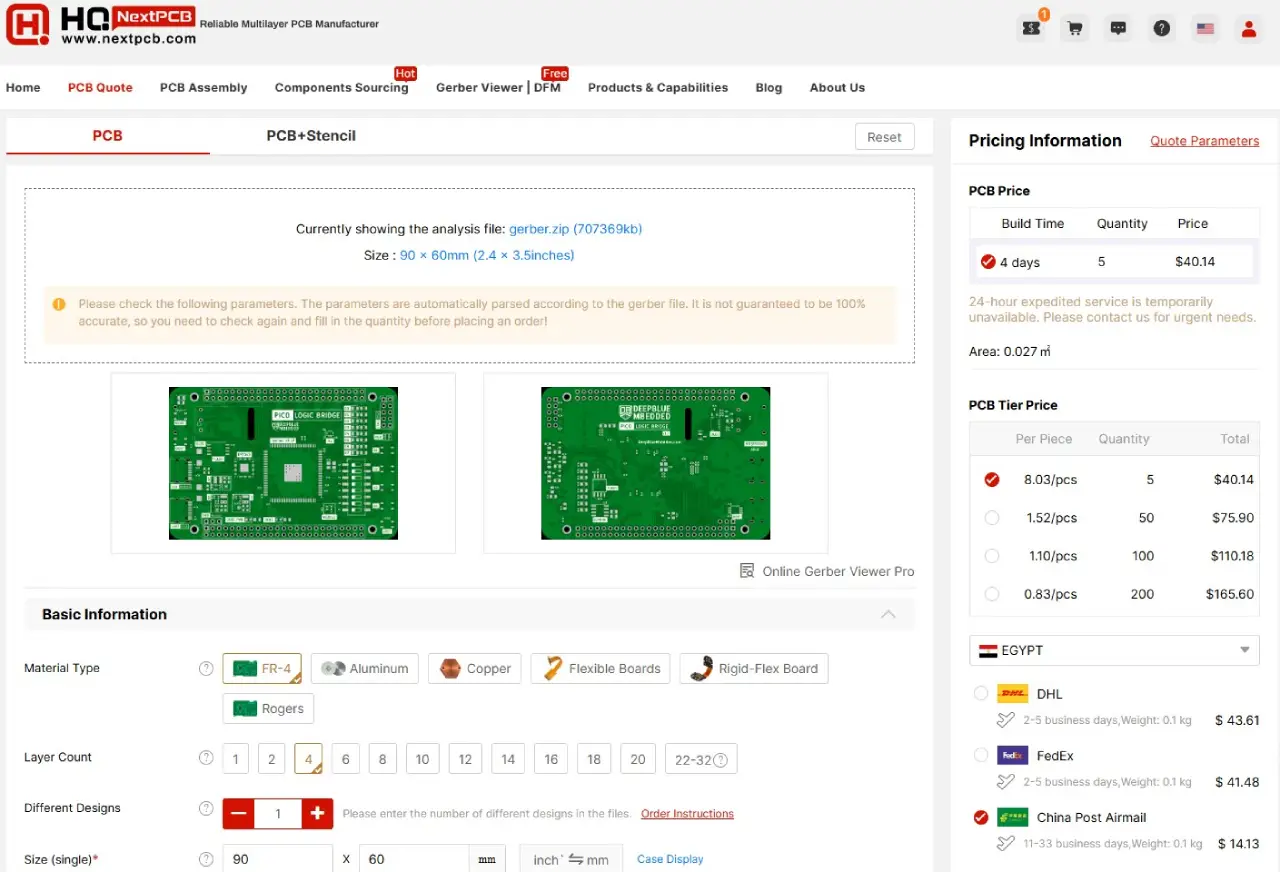Select layer count 6
The height and width of the screenshot is (872, 1280).
pos(345,759)
